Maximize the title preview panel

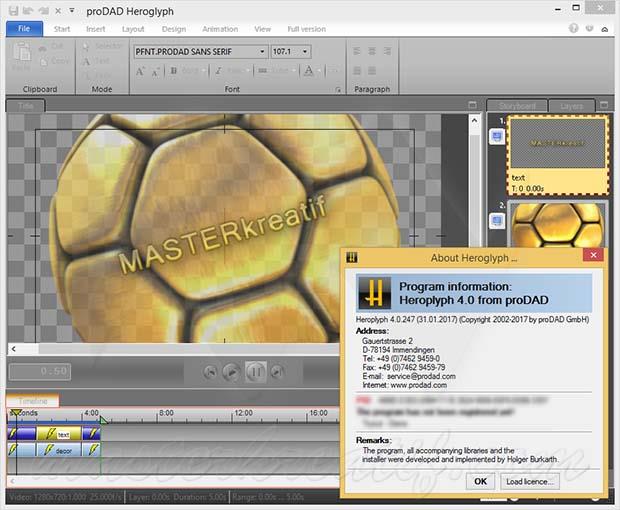(x=473, y=105)
